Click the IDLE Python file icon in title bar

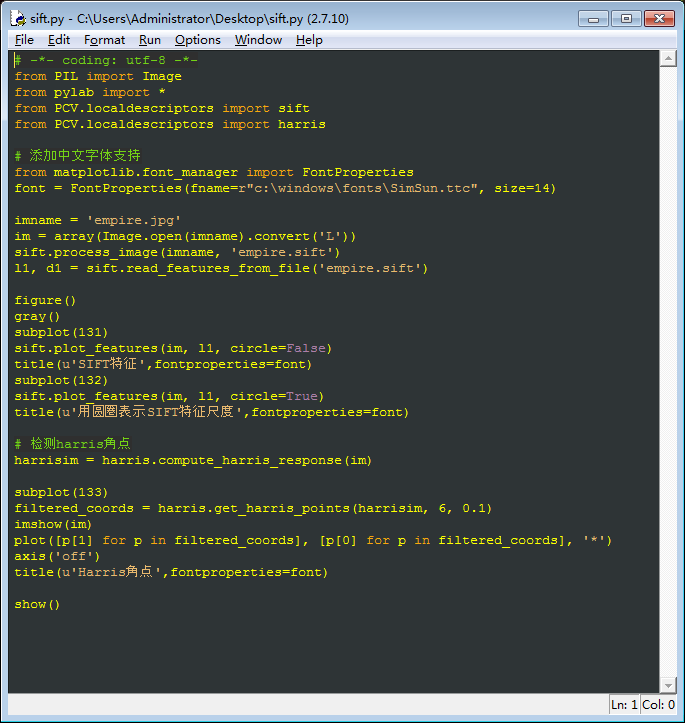coord(18,18)
